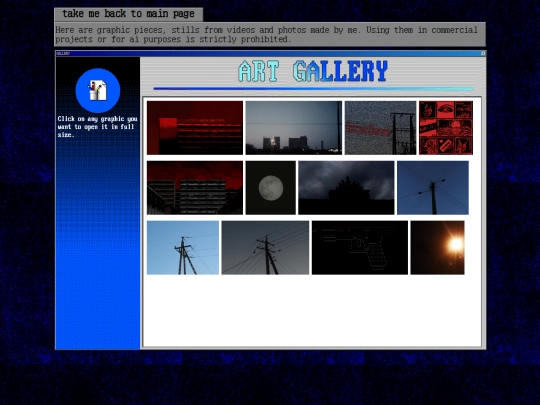The width and height of the screenshot is (540, 405).
Task: Click the 'Here are graphic pieces' description text
Action: (267, 34)
